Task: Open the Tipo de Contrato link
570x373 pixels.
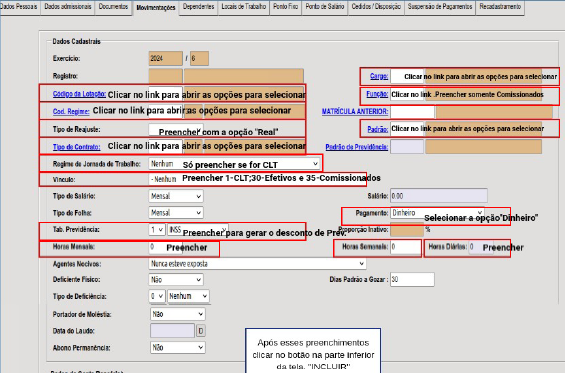Action: click(76, 147)
